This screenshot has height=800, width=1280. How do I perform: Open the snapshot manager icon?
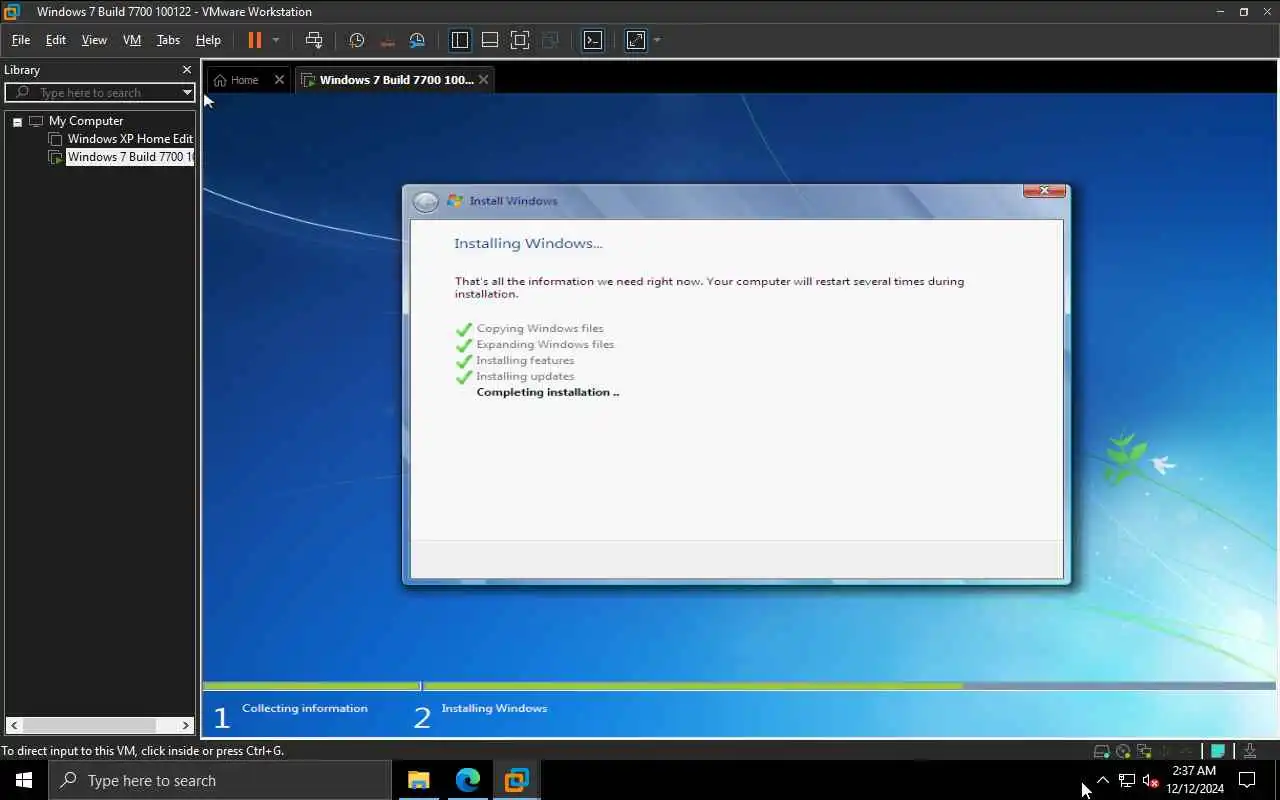click(x=417, y=40)
